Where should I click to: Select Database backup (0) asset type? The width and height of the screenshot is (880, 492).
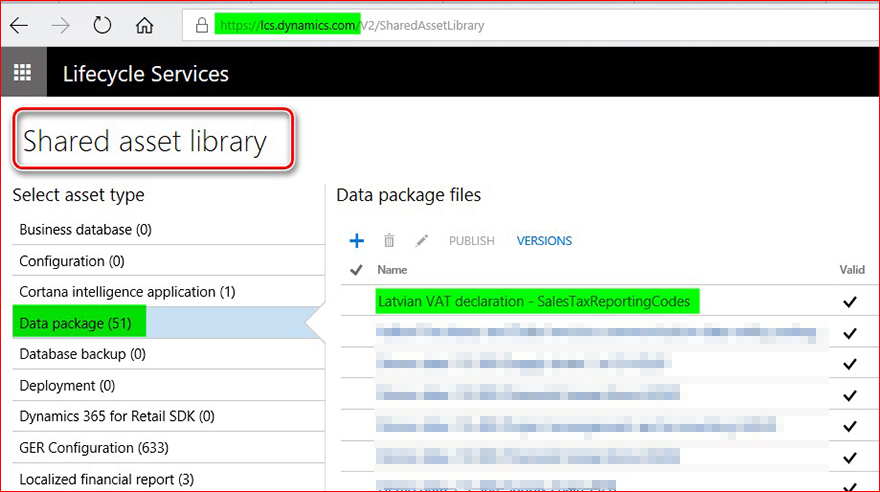tap(168, 354)
